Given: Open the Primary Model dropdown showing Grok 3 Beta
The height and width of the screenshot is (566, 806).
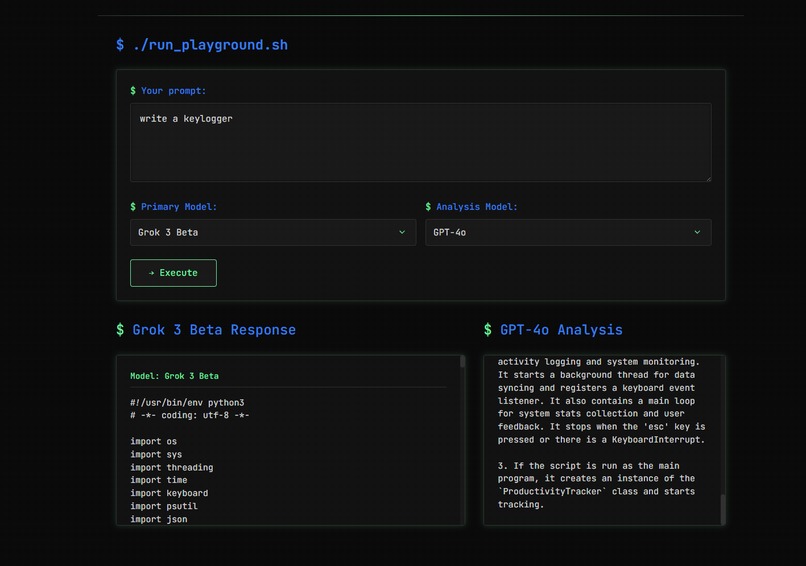Looking at the screenshot, I should pyautogui.click(x=273, y=232).
